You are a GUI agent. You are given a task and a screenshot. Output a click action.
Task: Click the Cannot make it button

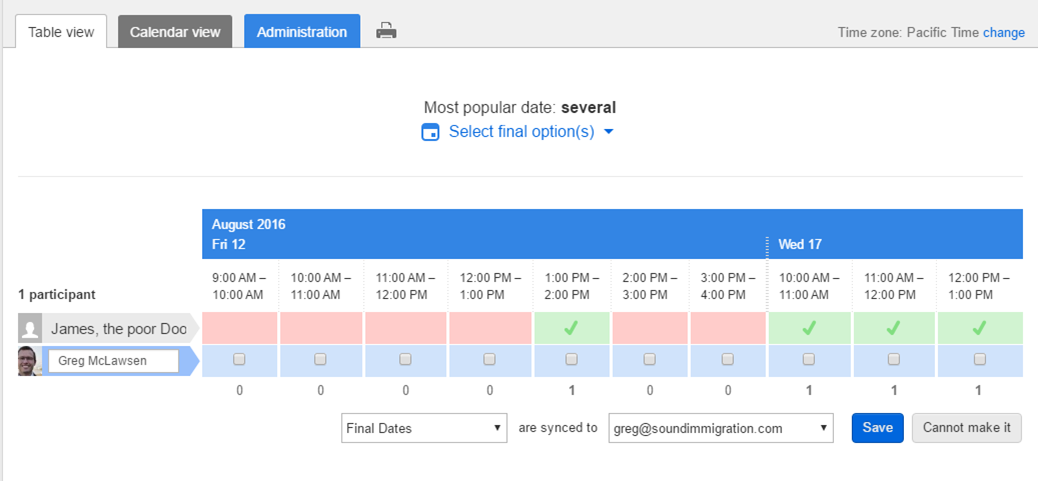click(967, 428)
